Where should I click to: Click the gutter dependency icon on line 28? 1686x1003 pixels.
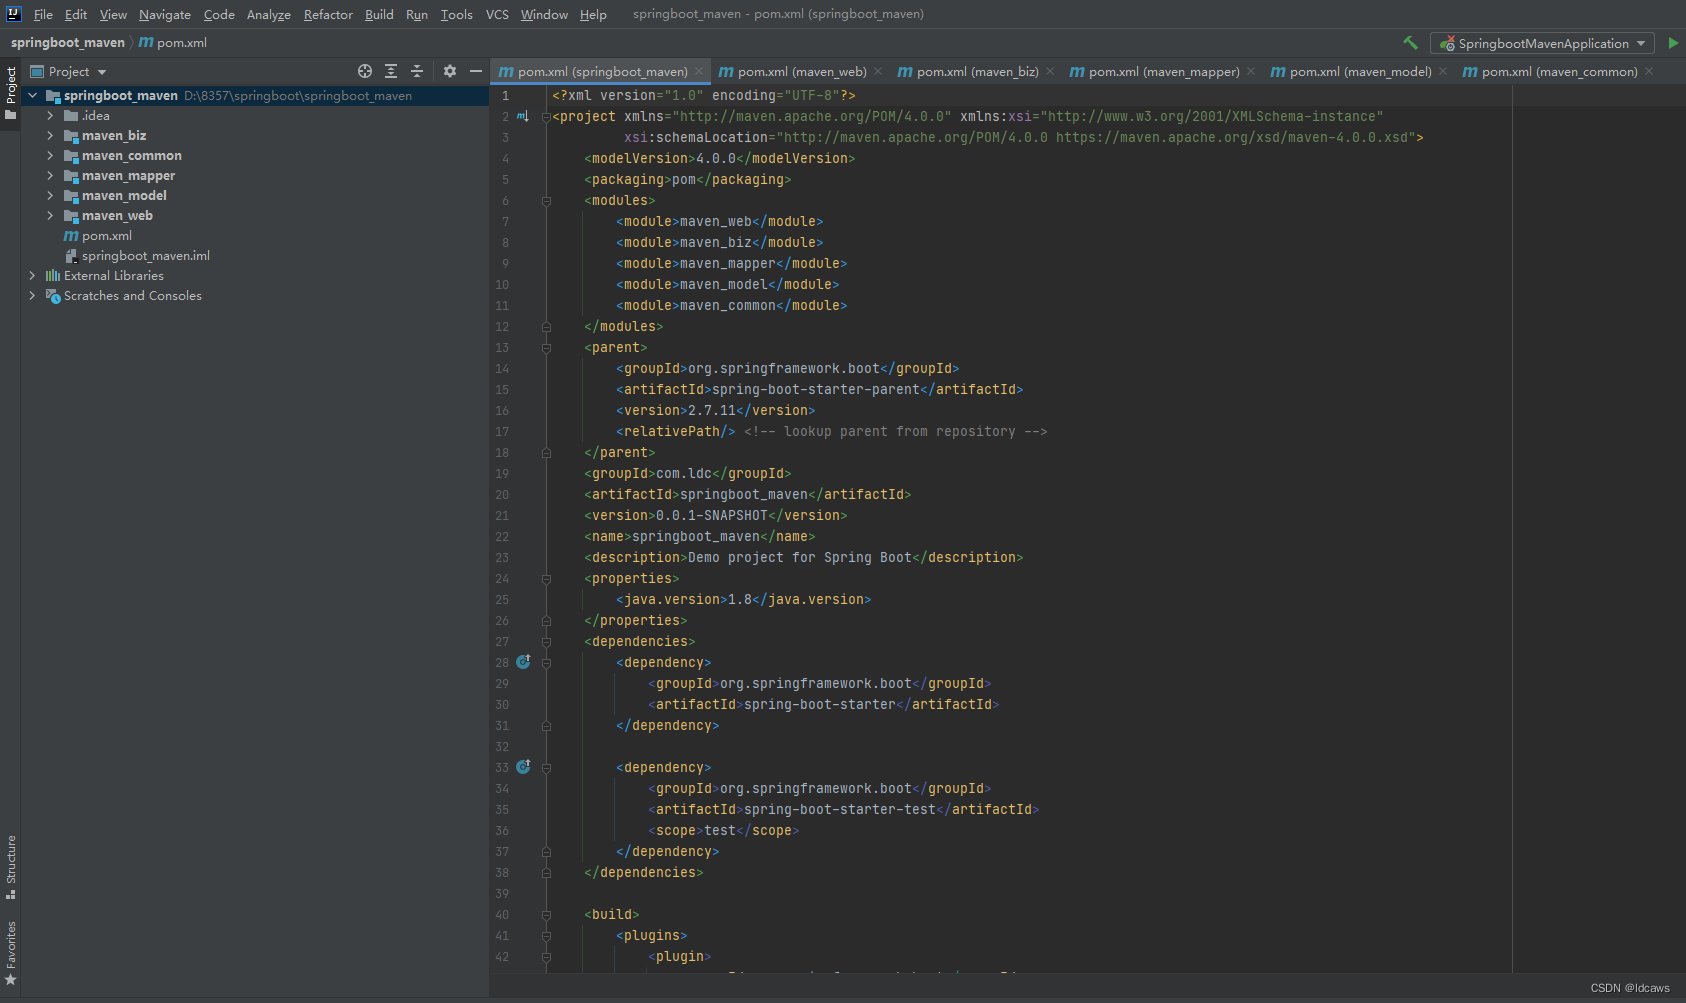pyautogui.click(x=523, y=662)
